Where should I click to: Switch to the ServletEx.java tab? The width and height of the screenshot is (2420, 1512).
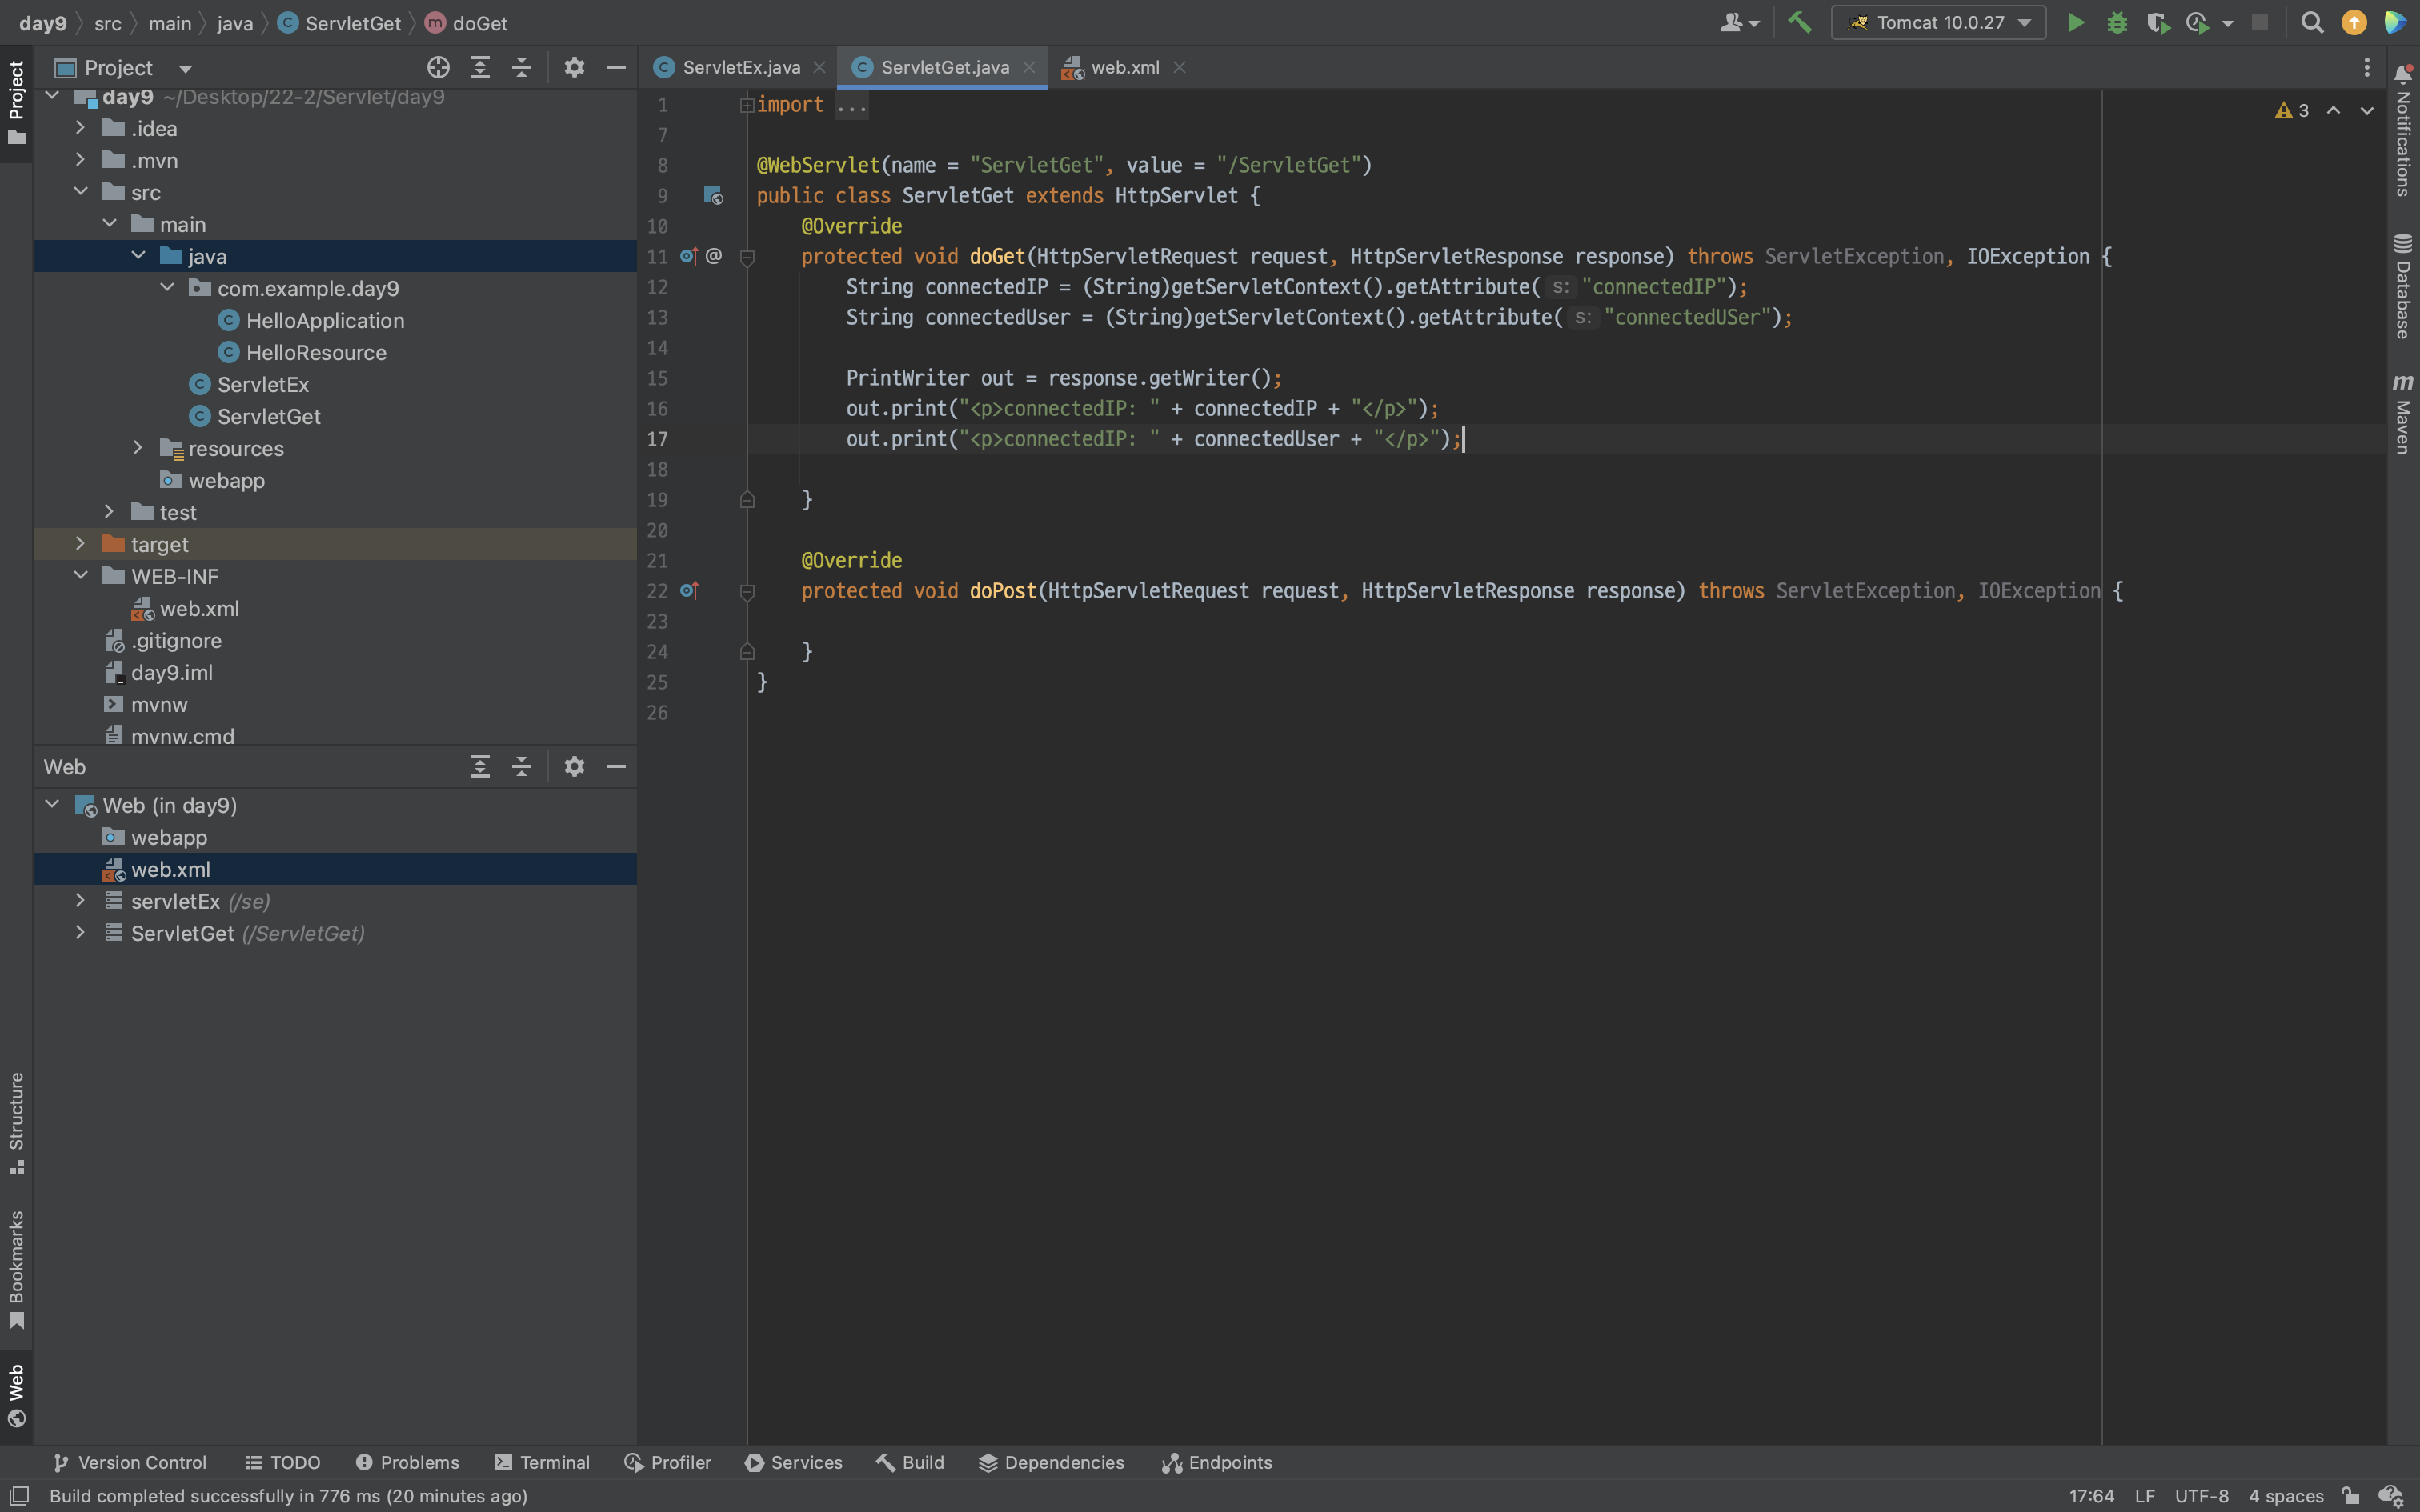(x=740, y=67)
